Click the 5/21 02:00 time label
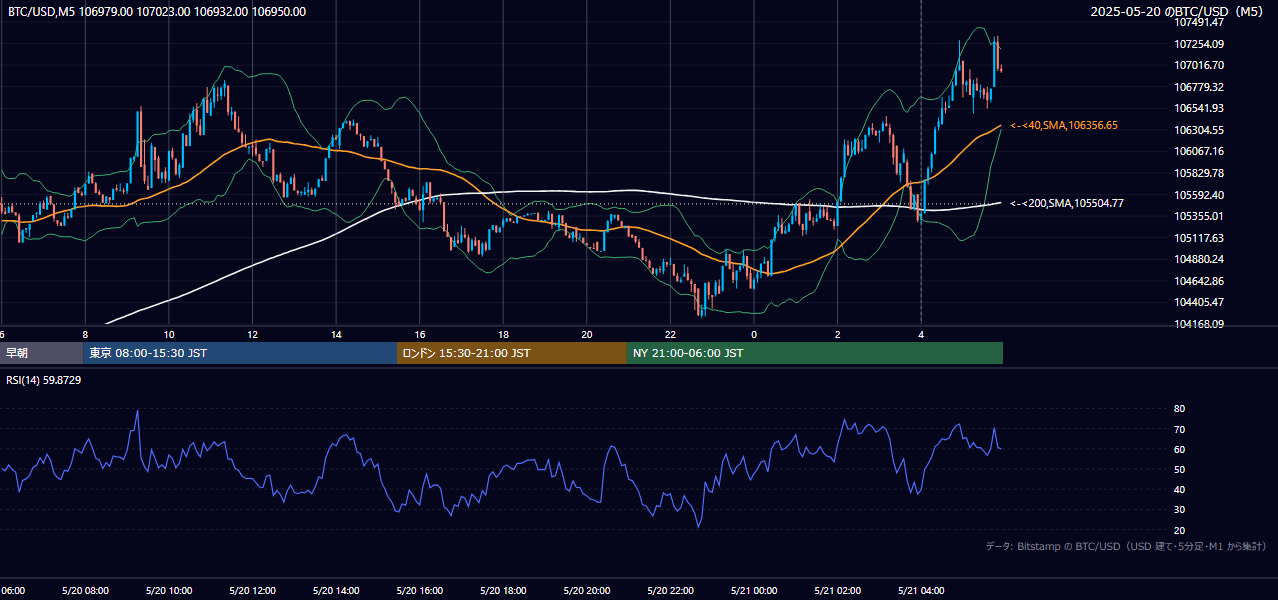 (x=837, y=591)
